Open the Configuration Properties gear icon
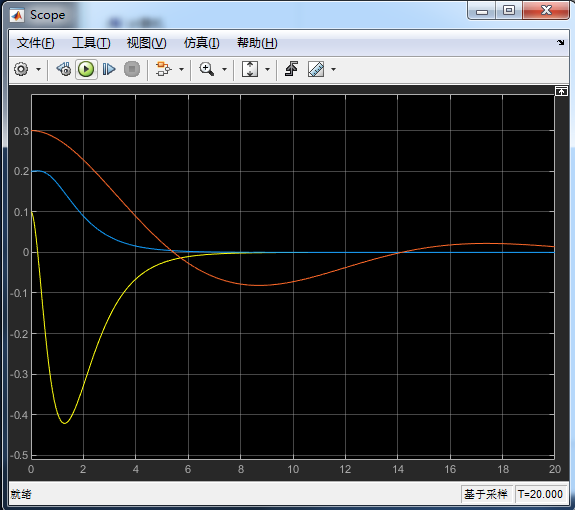 coord(21,69)
